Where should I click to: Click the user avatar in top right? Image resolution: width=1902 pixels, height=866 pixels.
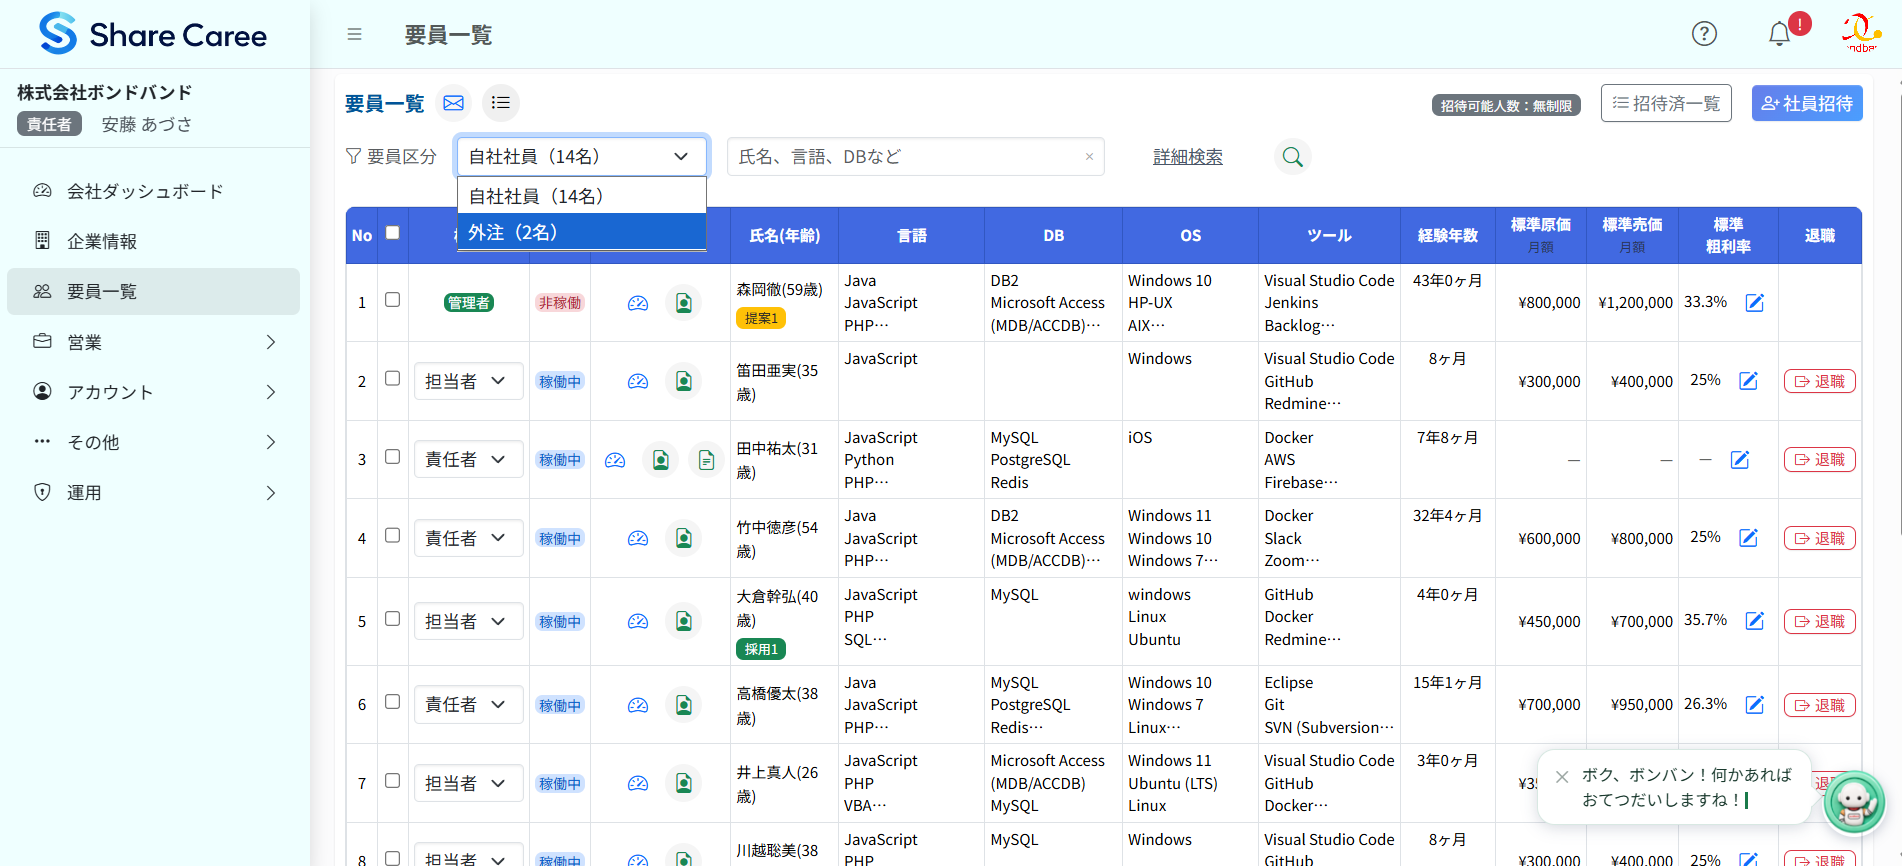(x=1860, y=33)
